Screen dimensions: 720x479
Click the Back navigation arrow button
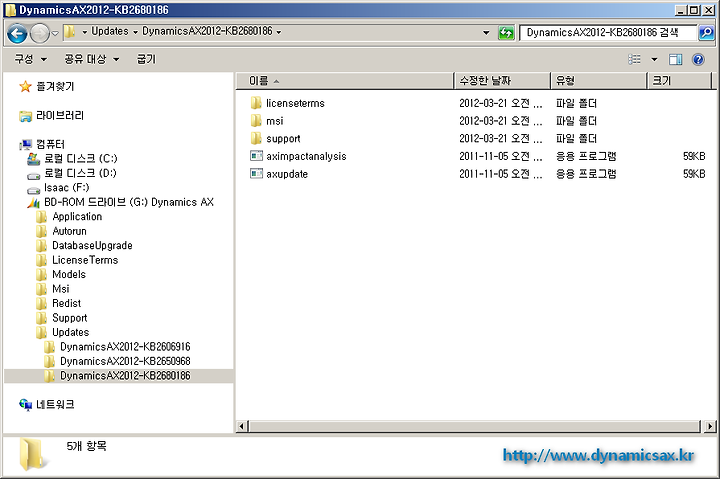(17, 33)
